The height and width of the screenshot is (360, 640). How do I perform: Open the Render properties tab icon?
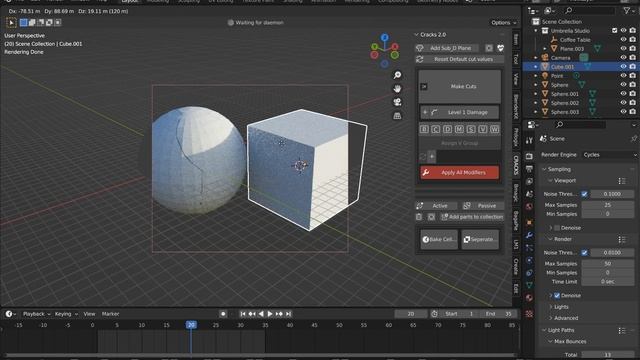529,156
